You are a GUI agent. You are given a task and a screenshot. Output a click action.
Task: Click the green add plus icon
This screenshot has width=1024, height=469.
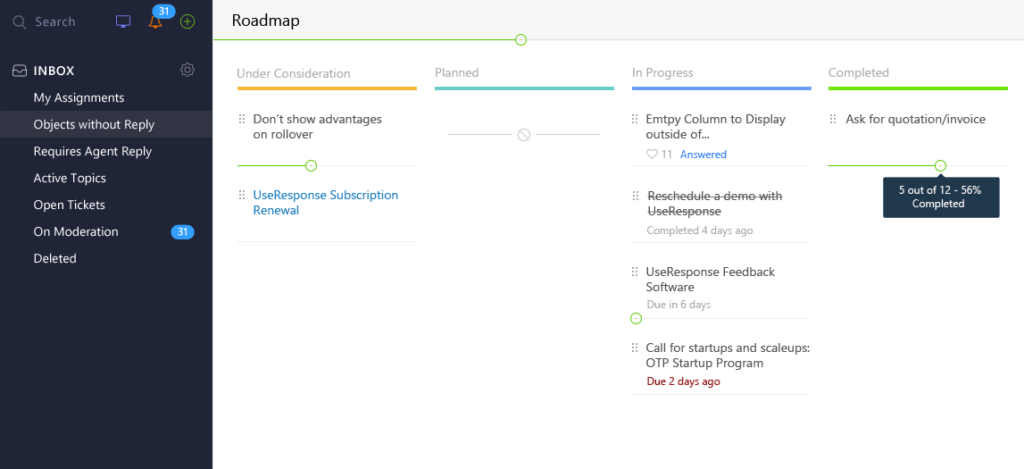(x=187, y=22)
